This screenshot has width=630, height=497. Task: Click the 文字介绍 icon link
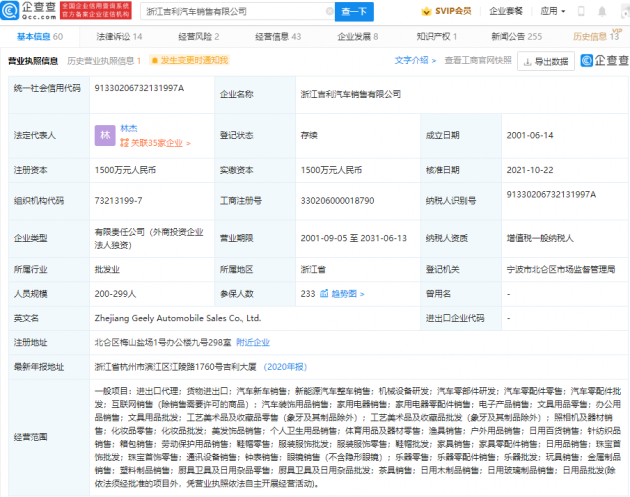411,60
